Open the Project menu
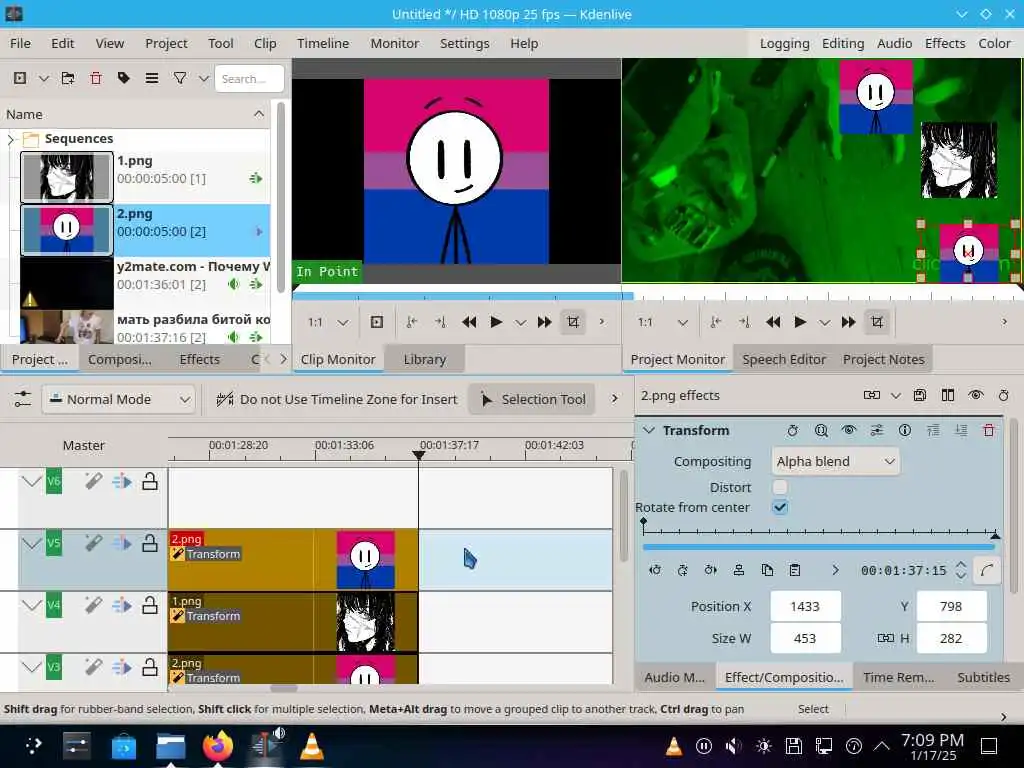Viewport: 1024px width, 768px height. [x=166, y=43]
